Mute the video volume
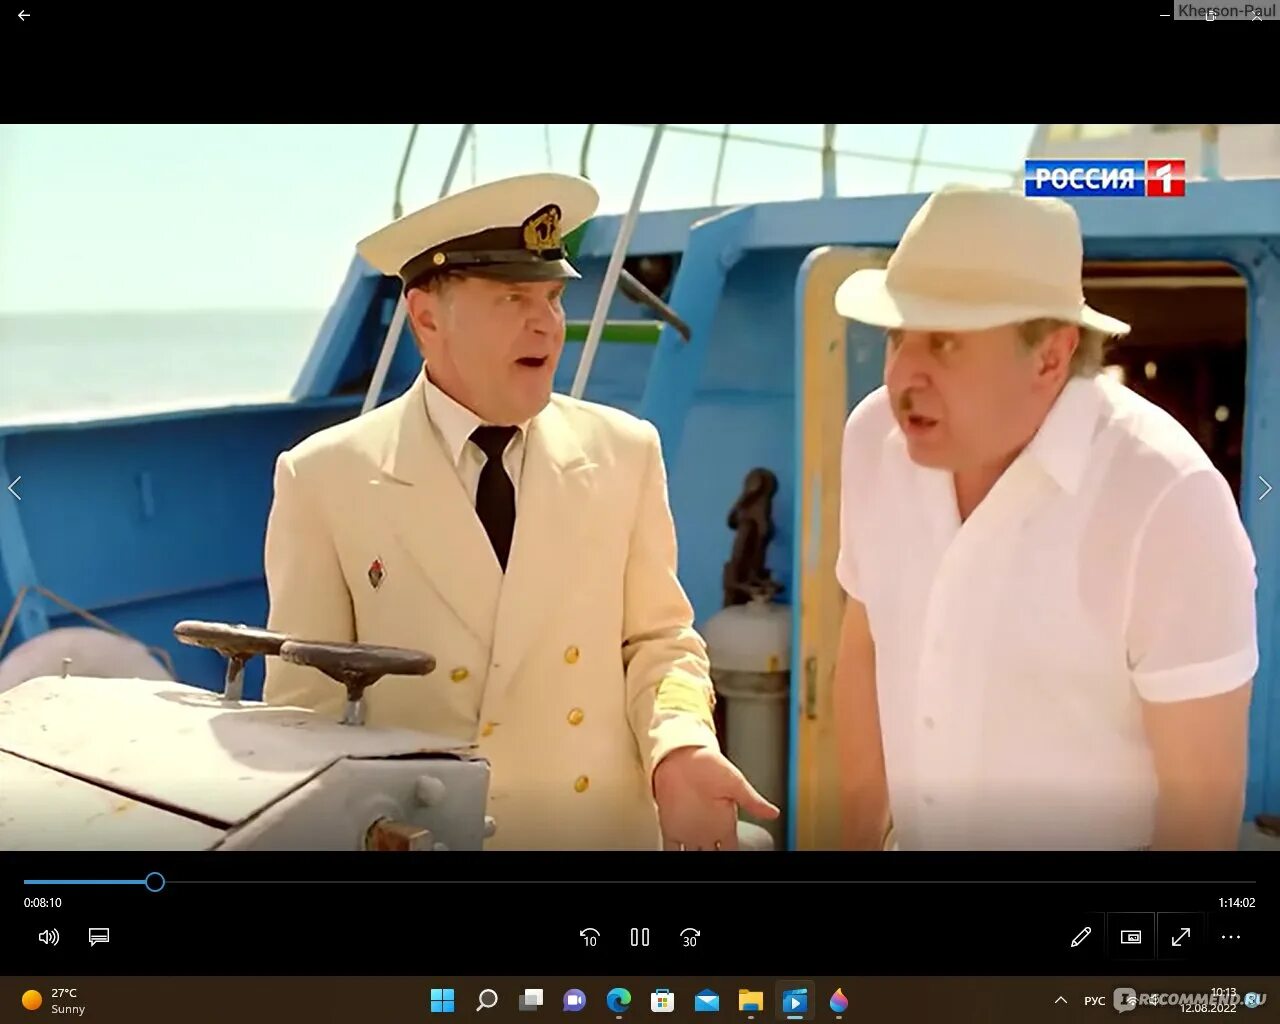The width and height of the screenshot is (1280, 1024). (48, 937)
